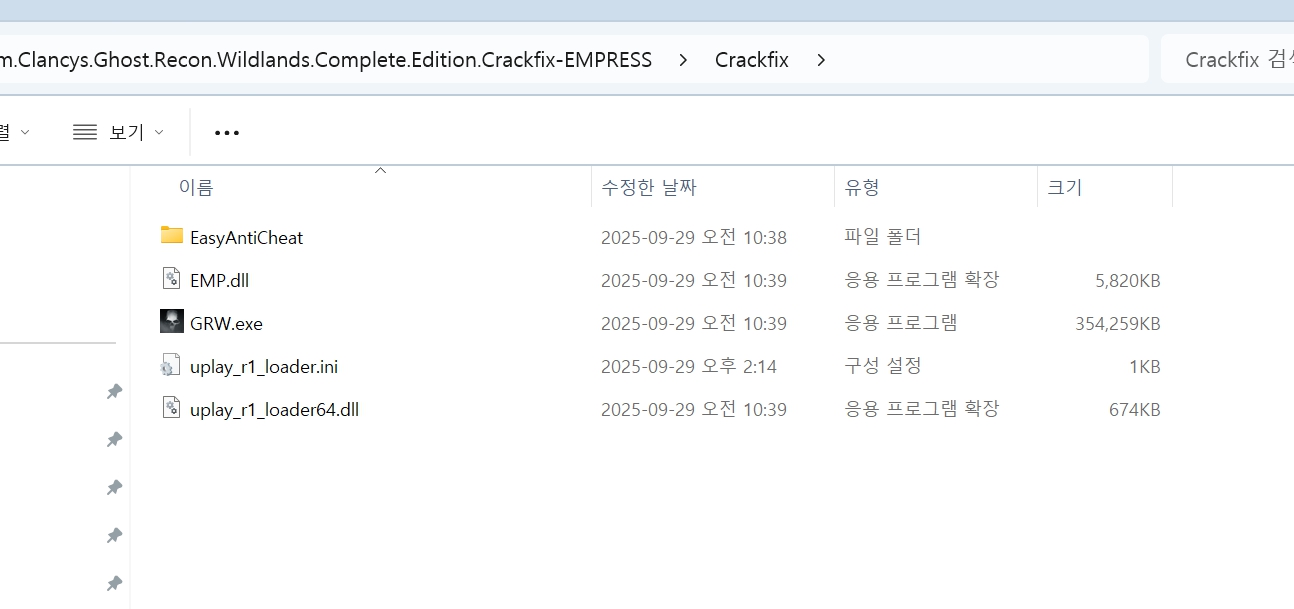Viewport: 1294px width, 609px height.
Task: Click the GRW.exe application icon
Action: pyautogui.click(x=172, y=322)
